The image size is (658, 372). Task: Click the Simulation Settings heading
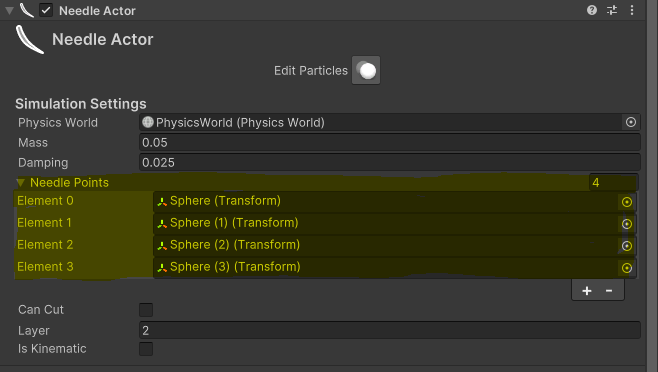pos(81,104)
